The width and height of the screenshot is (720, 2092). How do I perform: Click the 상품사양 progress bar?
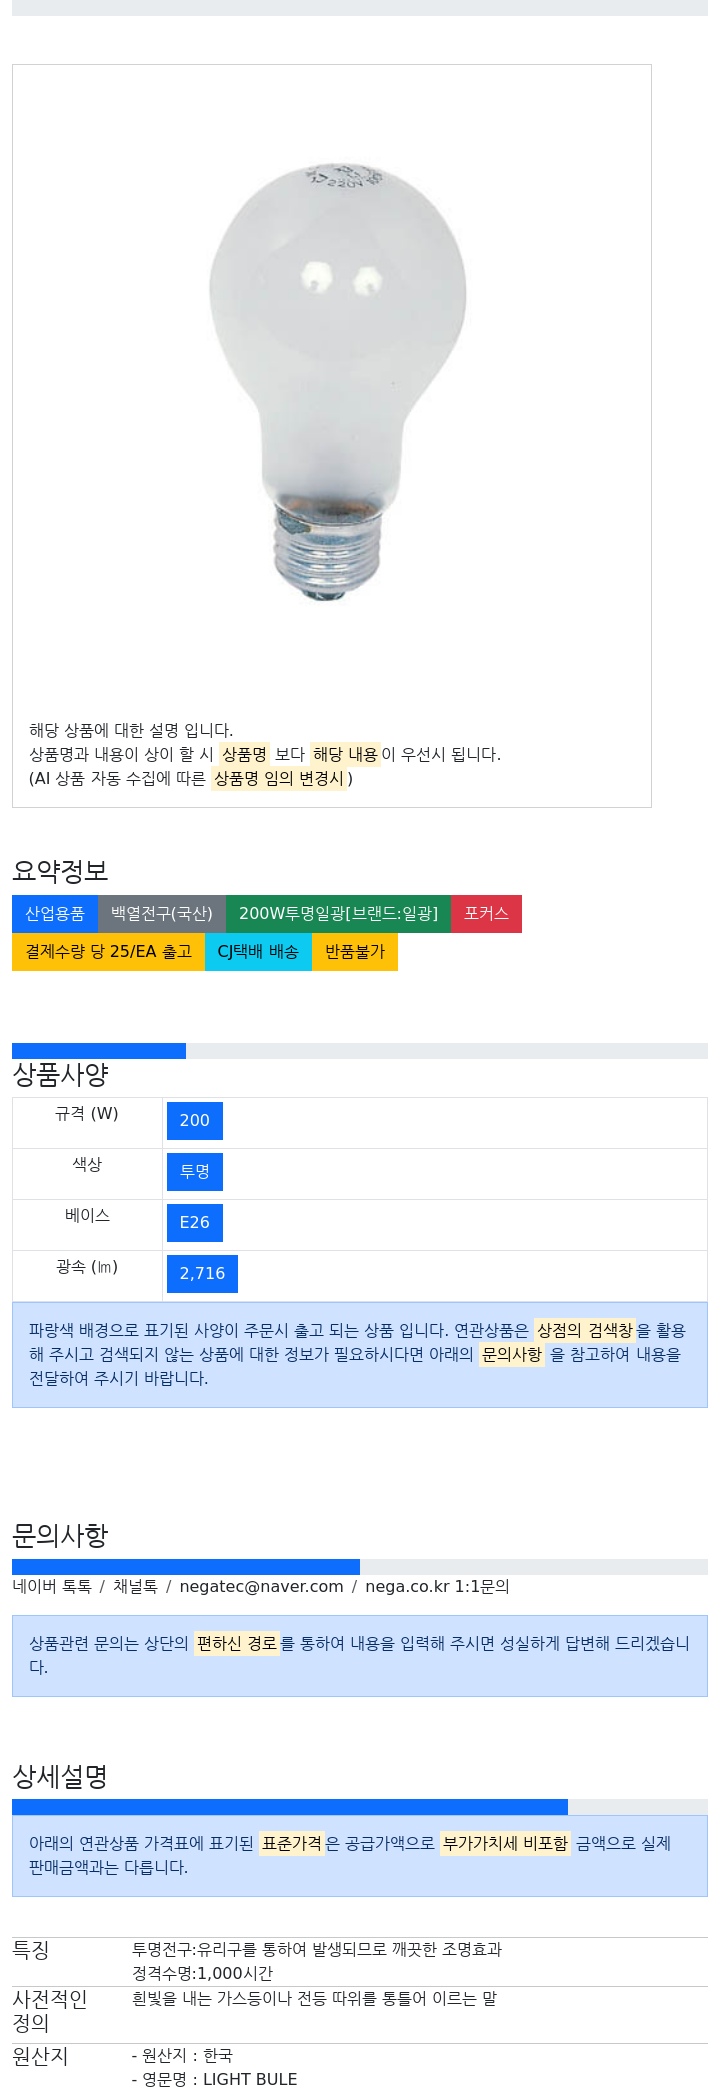[360, 1051]
